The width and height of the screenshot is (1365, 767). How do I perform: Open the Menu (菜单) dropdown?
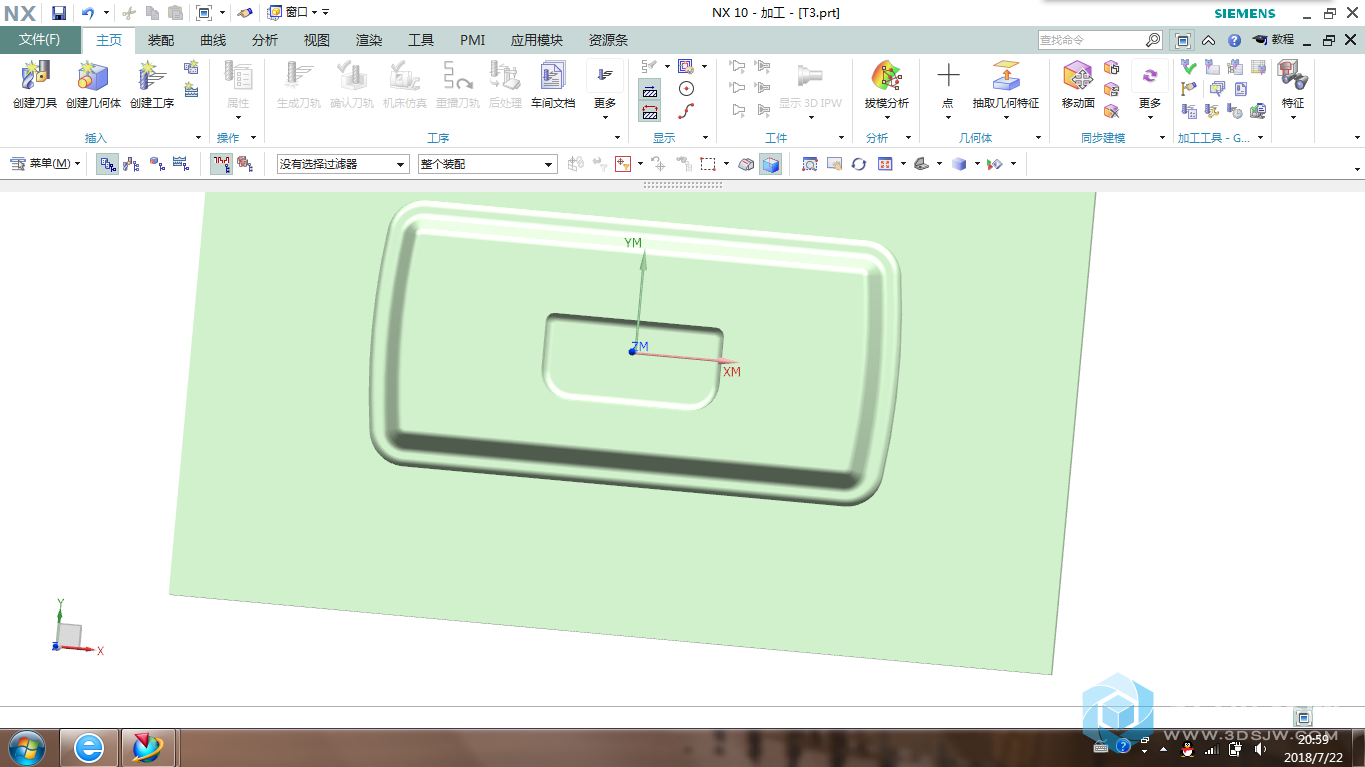(x=45, y=164)
